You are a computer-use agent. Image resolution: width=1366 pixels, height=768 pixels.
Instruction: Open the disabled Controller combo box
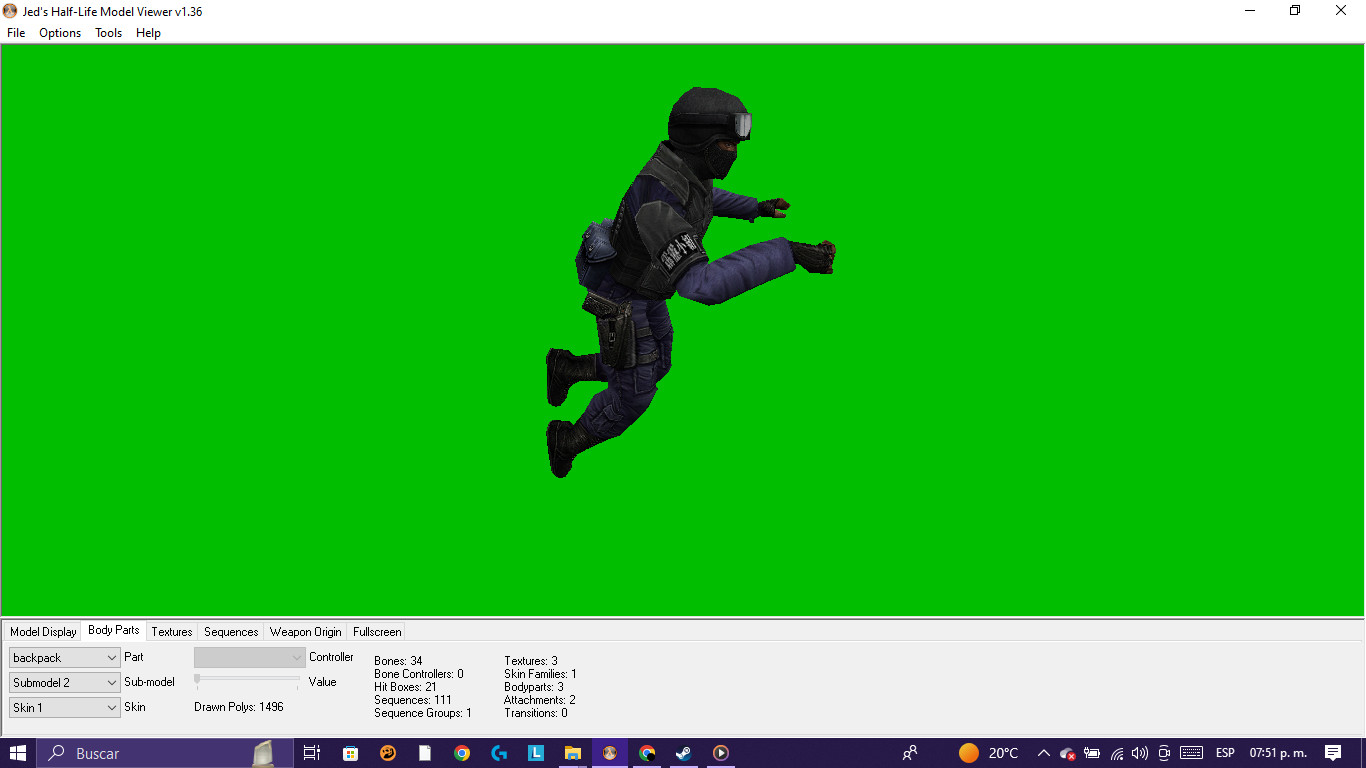point(249,657)
